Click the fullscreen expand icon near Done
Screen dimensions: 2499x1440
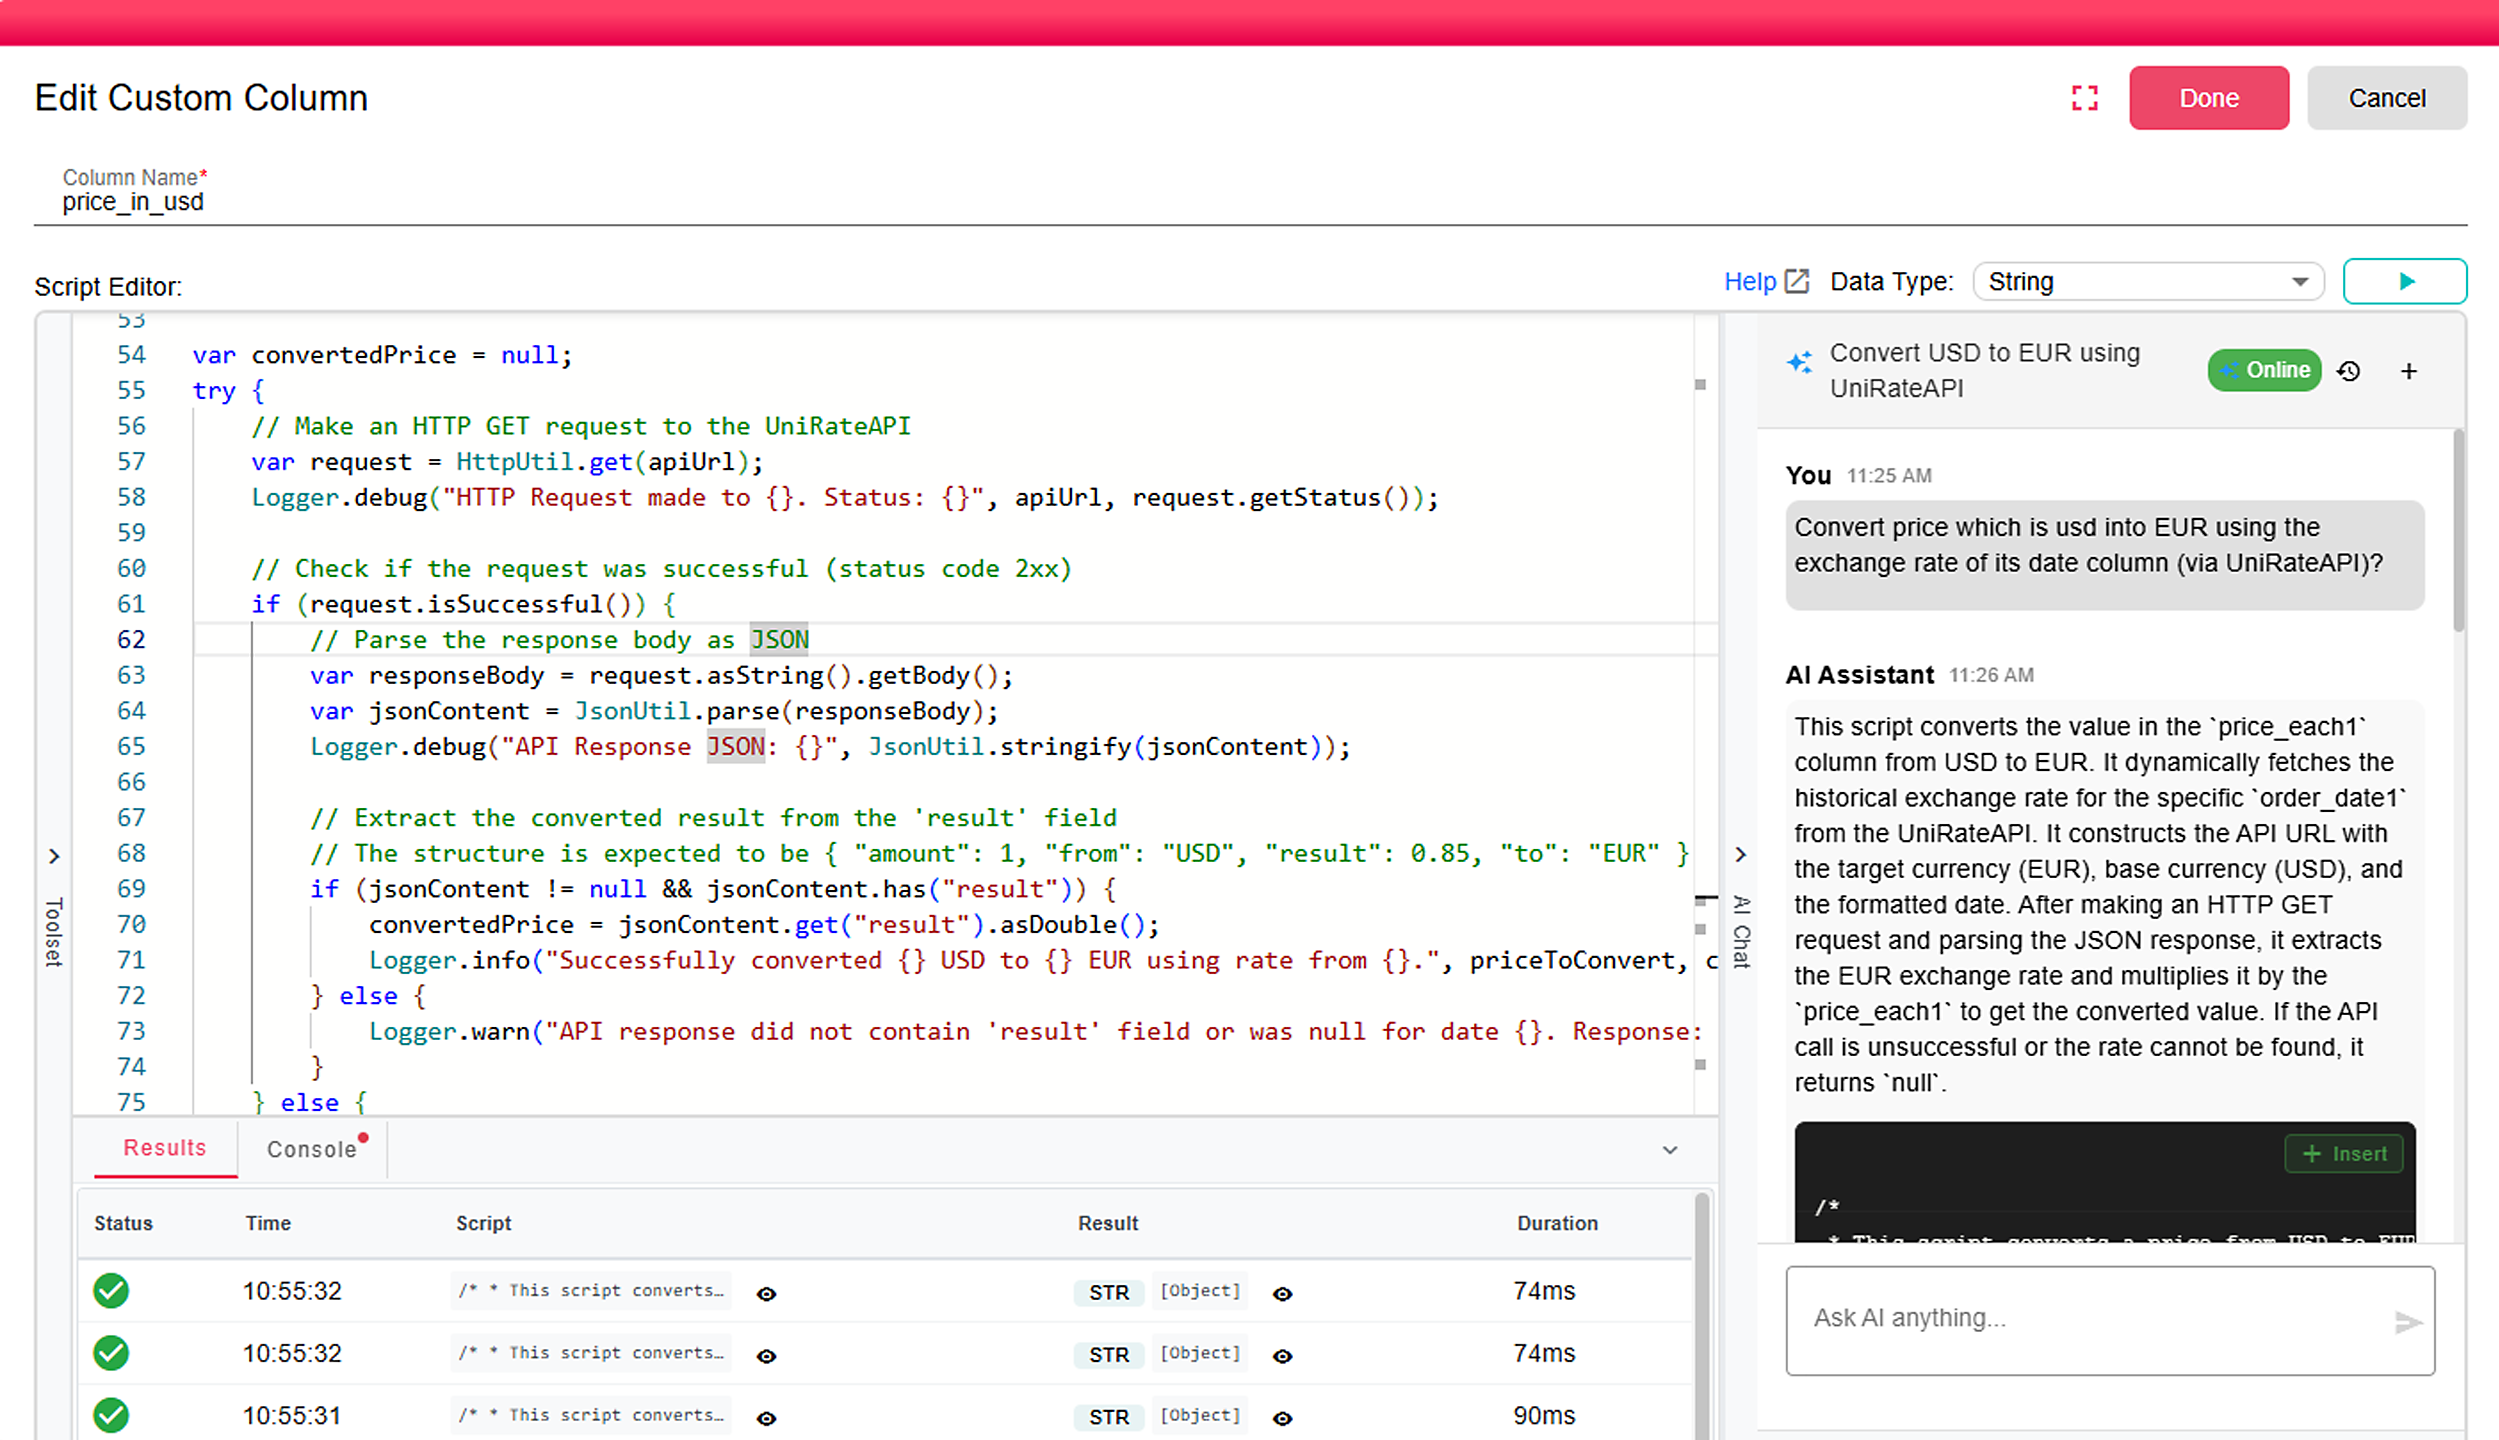pyautogui.click(x=2085, y=98)
